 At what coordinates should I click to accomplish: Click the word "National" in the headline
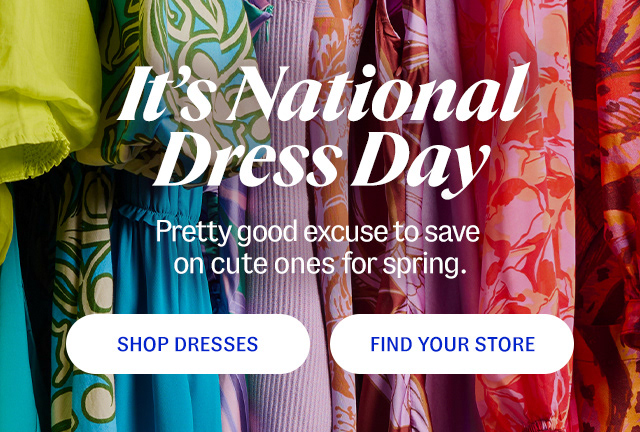click(x=371, y=93)
